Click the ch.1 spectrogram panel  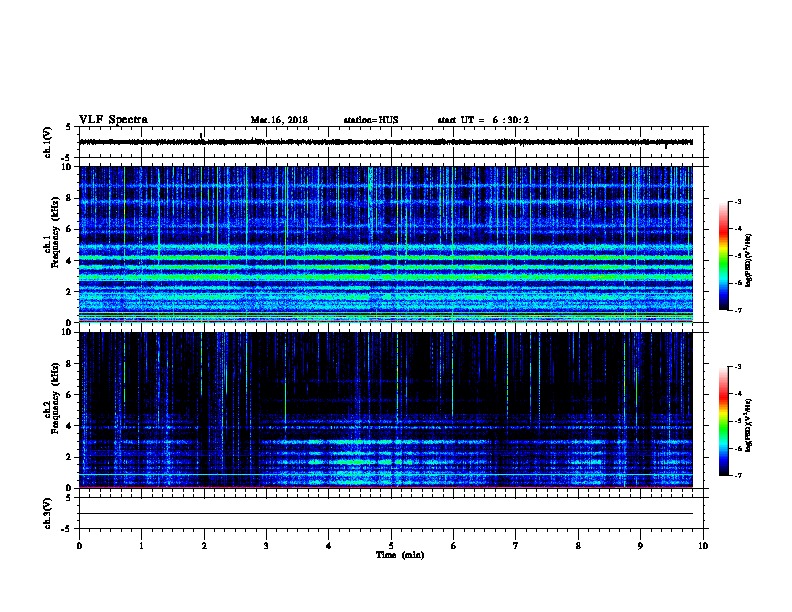click(x=386, y=244)
